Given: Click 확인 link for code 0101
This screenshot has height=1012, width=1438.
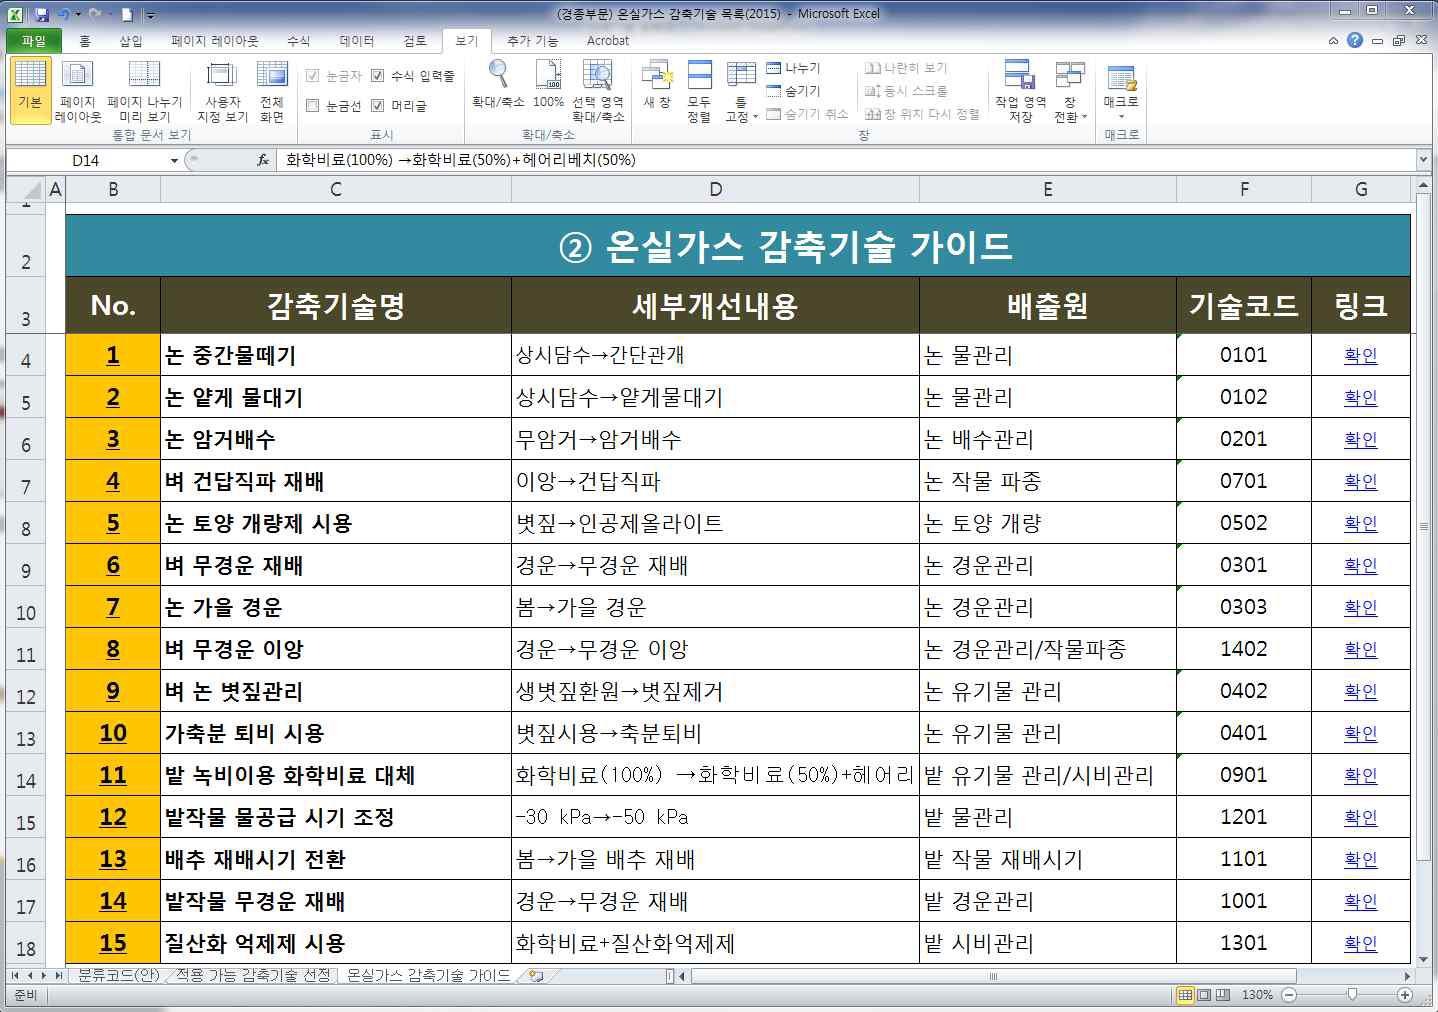Looking at the screenshot, I should [1360, 355].
